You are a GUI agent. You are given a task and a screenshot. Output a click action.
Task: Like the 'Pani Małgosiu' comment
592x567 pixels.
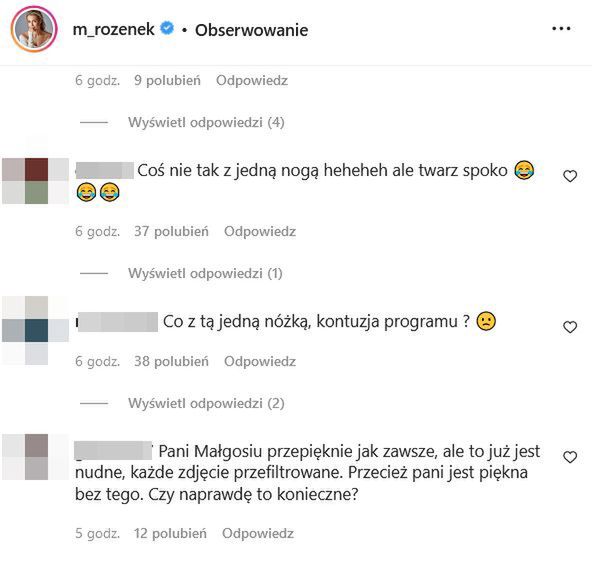570,457
